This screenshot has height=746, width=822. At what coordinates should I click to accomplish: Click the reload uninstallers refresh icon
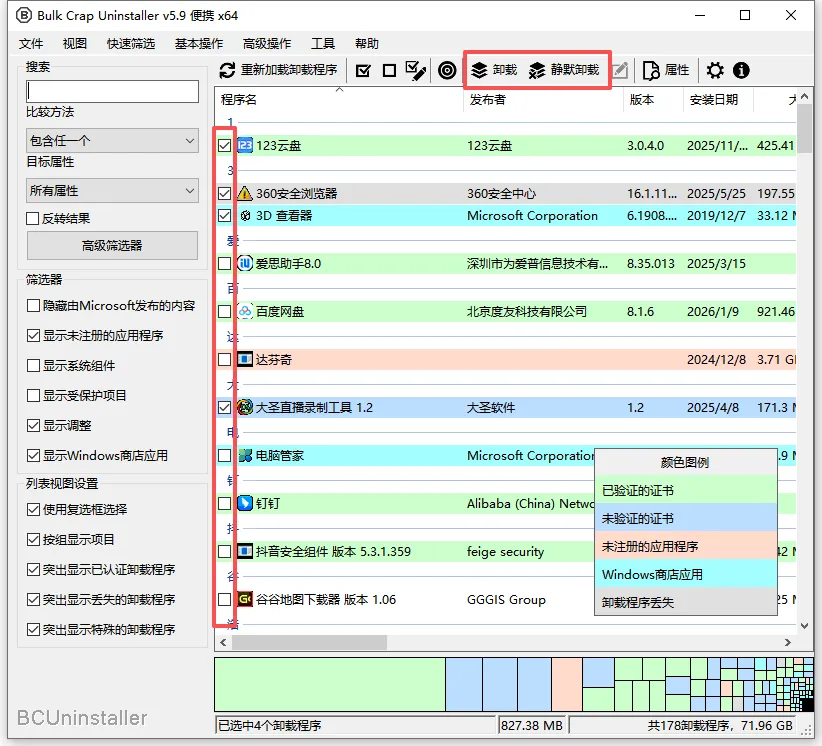(227, 70)
